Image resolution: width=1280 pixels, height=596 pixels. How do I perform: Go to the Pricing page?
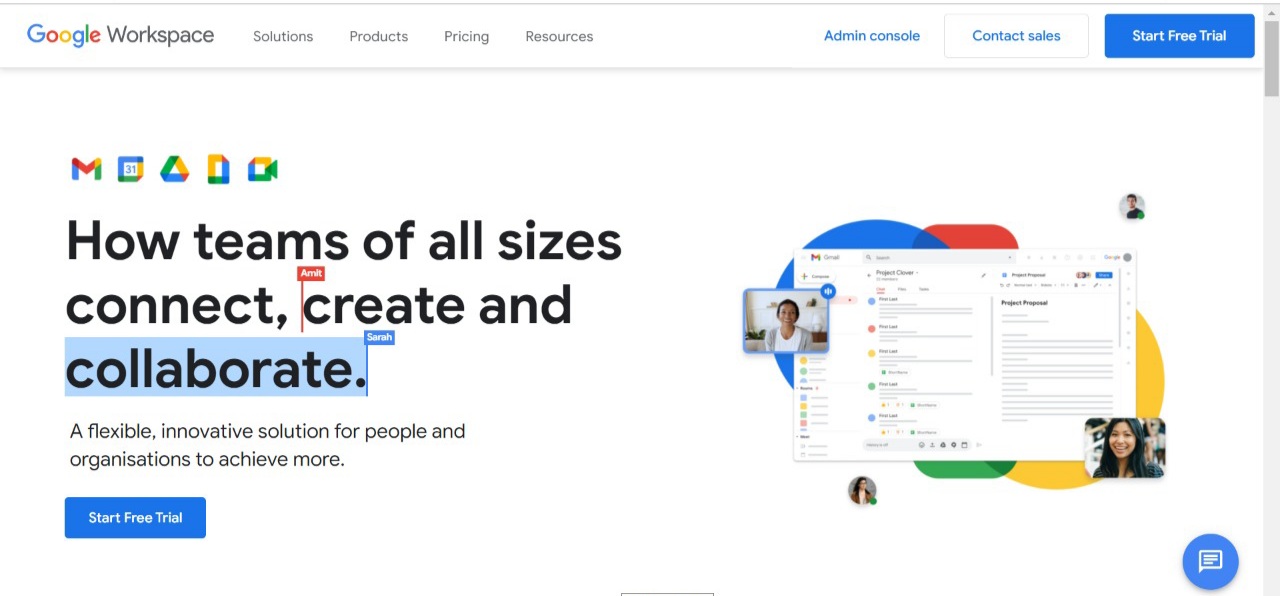[466, 36]
